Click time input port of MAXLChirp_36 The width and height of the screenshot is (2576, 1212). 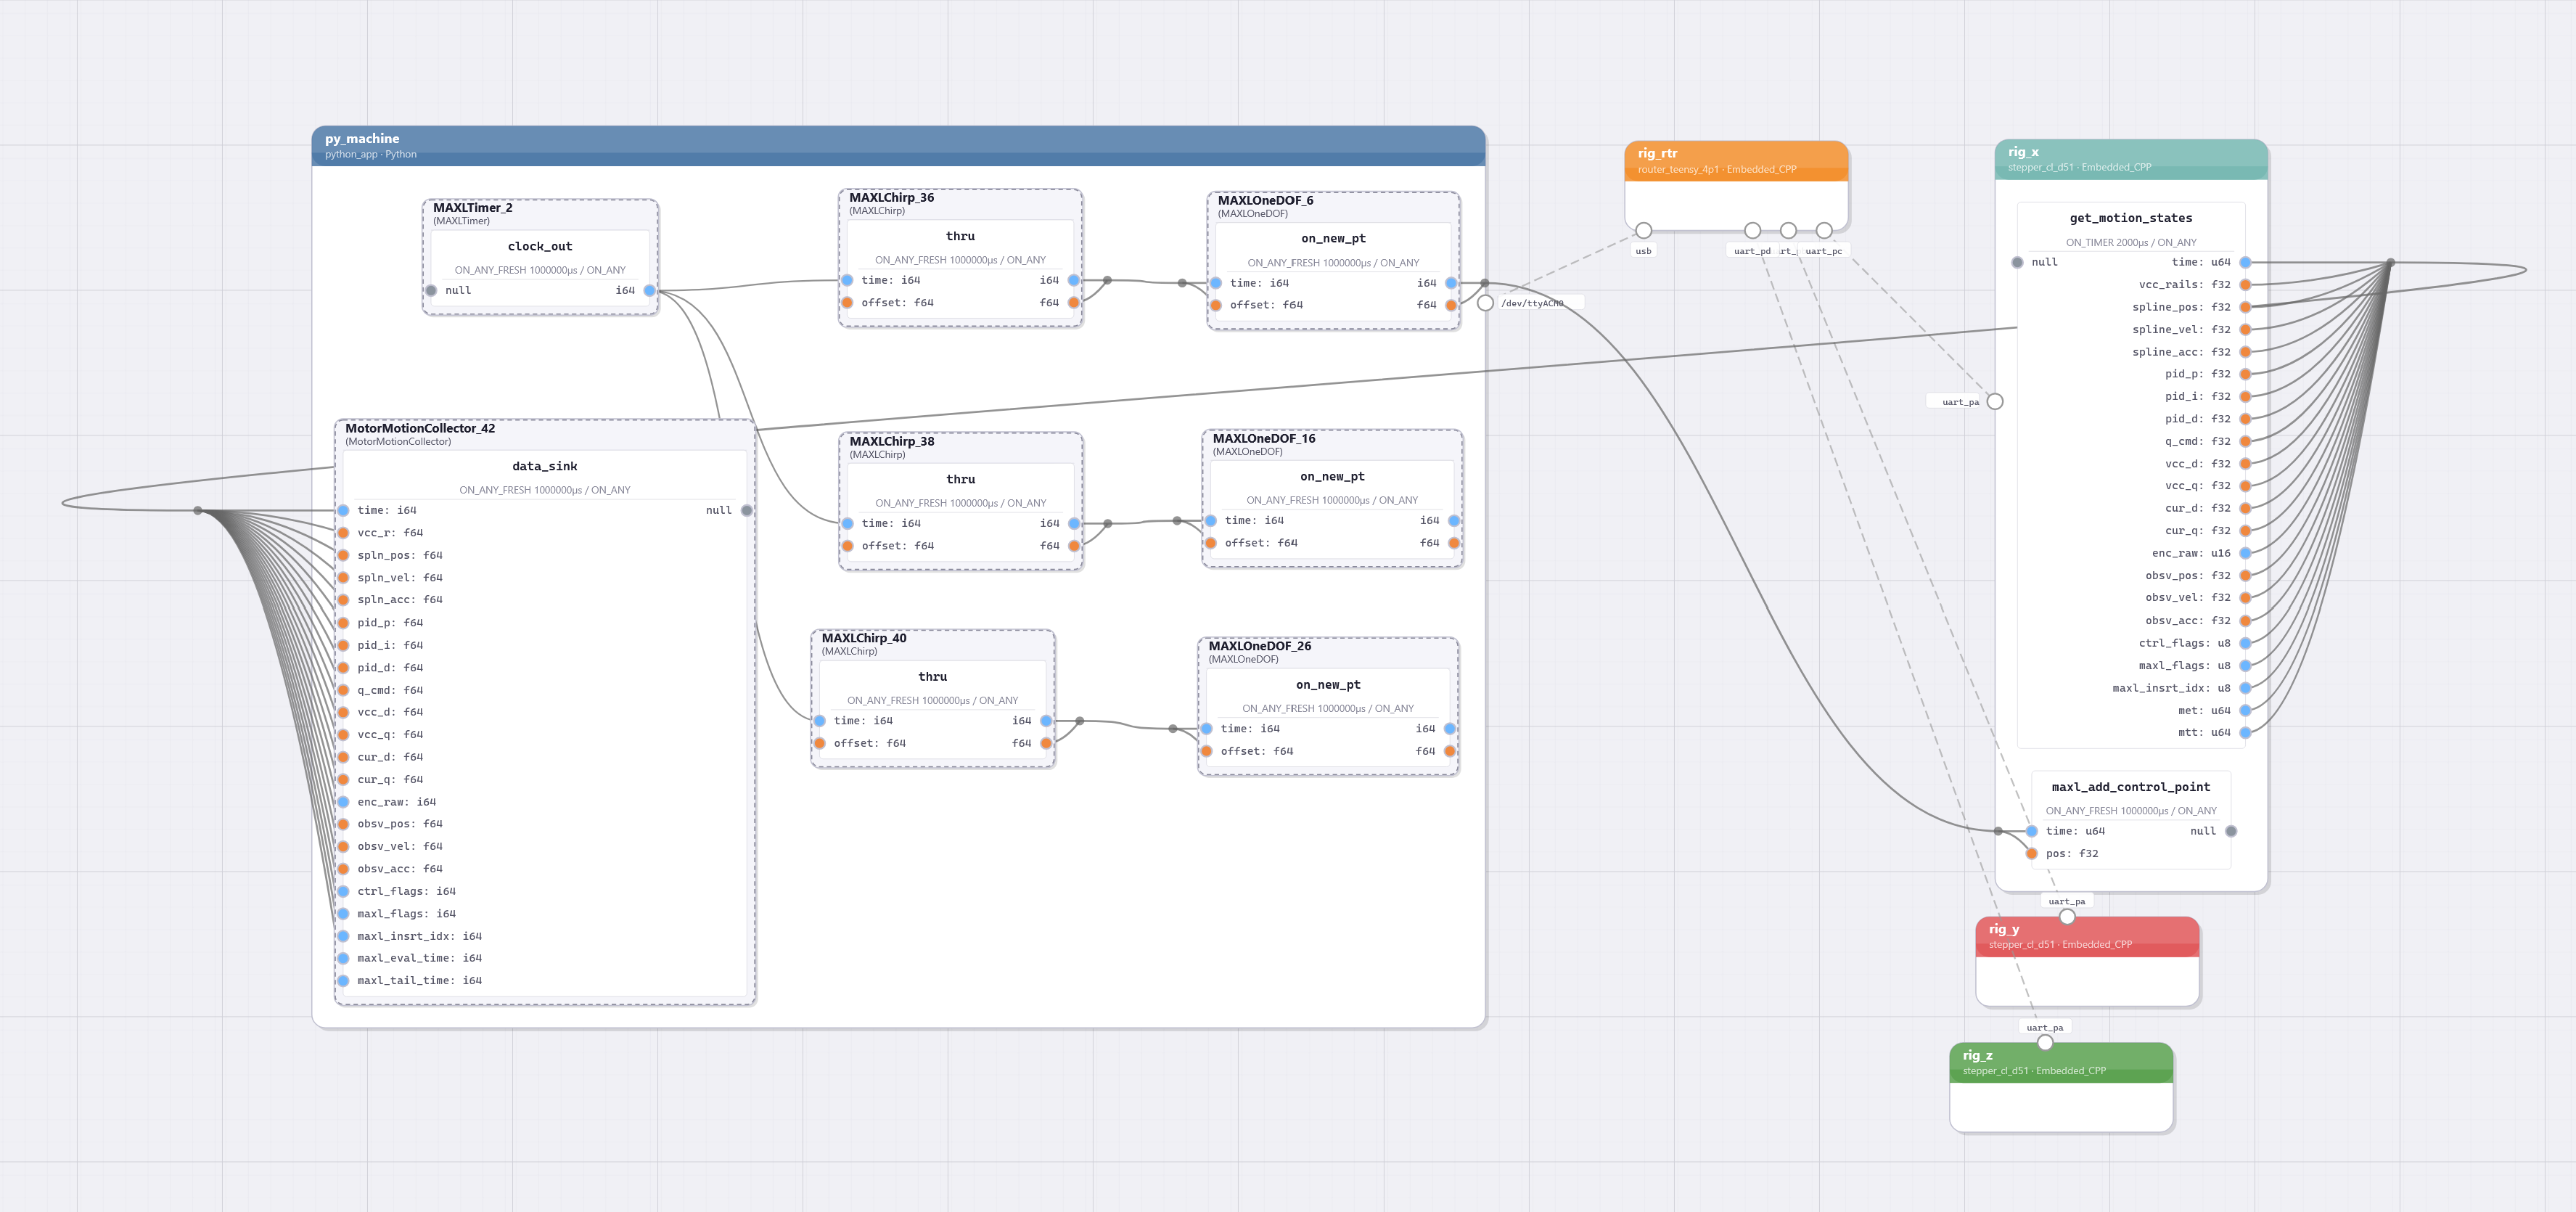coord(847,280)
